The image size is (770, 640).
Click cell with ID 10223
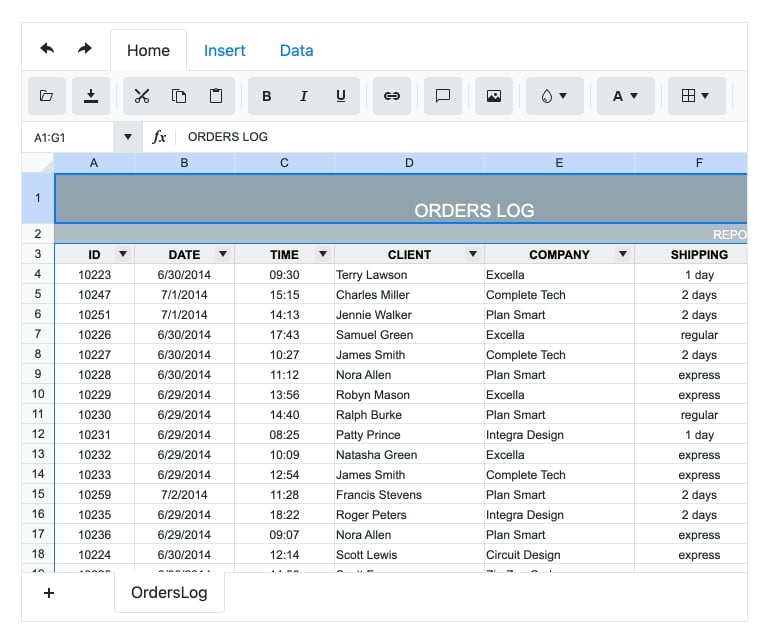click(x=94, y=275)
